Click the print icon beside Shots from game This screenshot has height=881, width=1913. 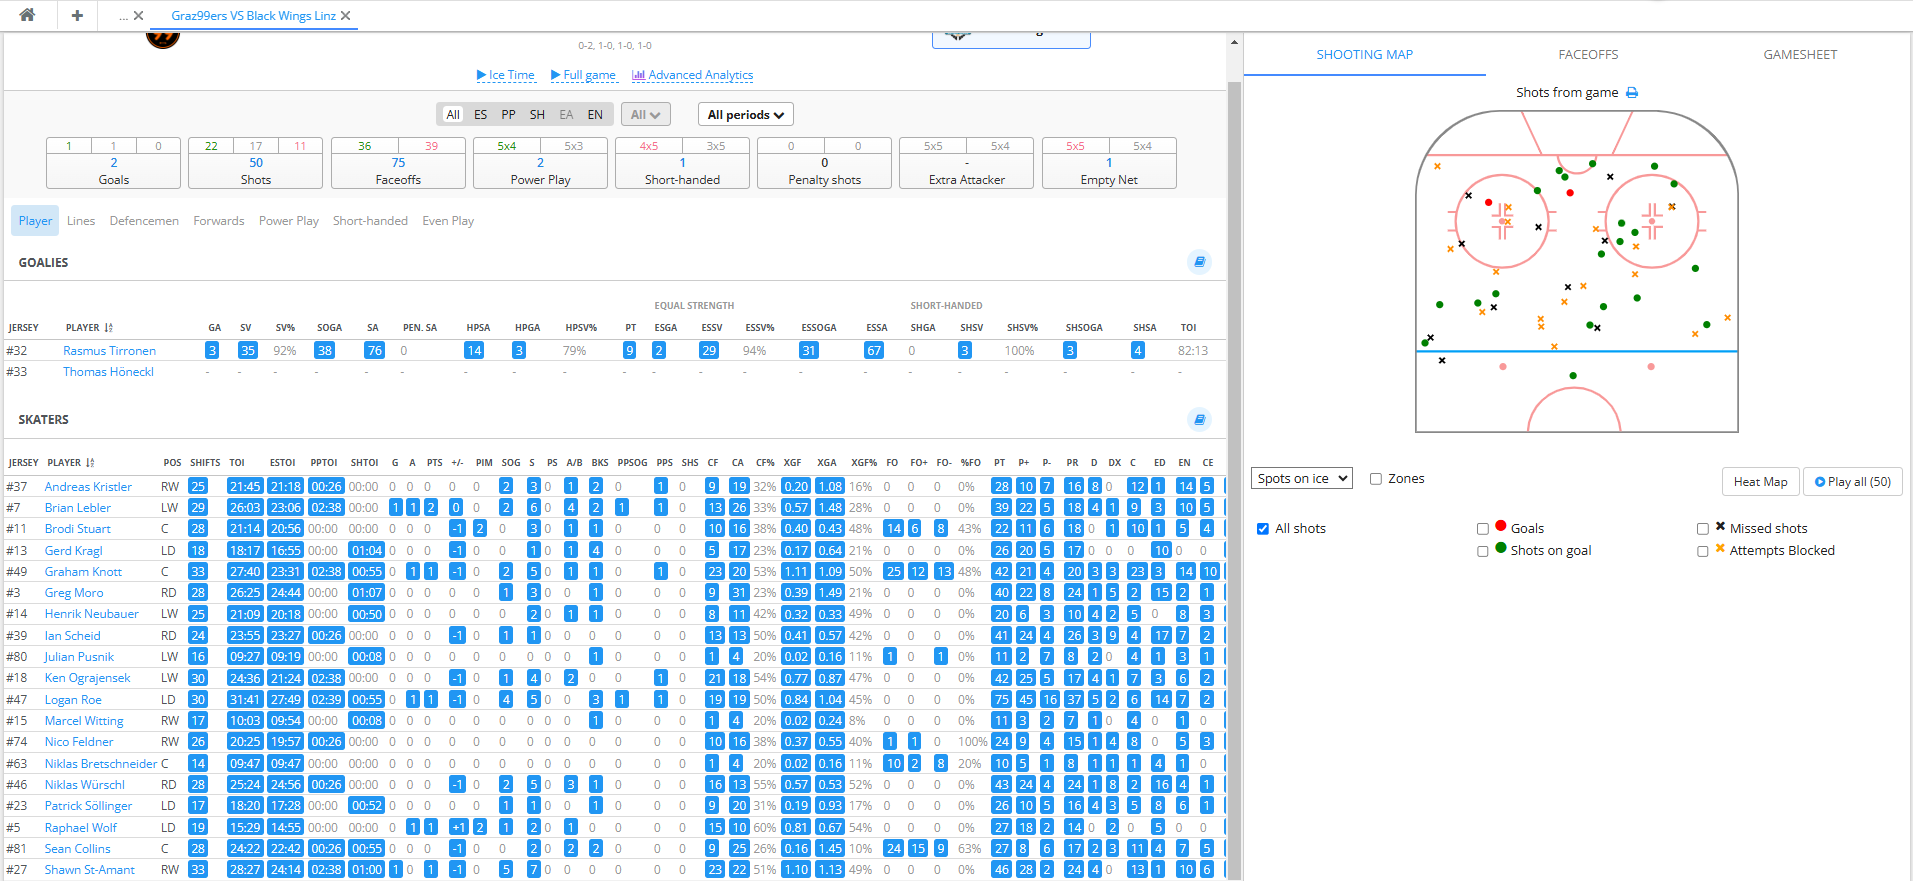tap(1632, 93)
